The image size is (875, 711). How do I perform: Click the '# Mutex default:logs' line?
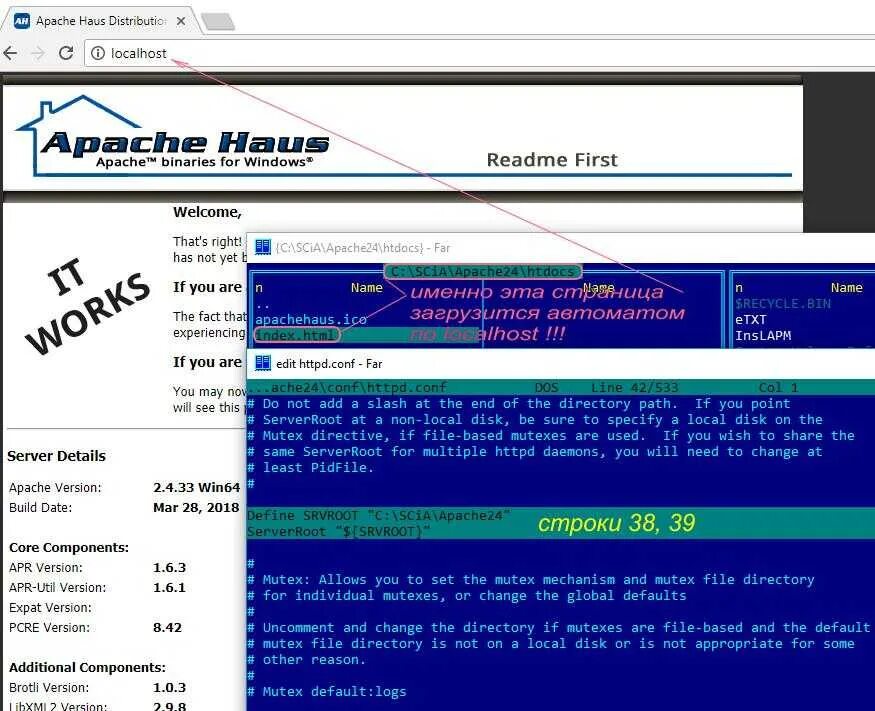(x=326, y=692)
